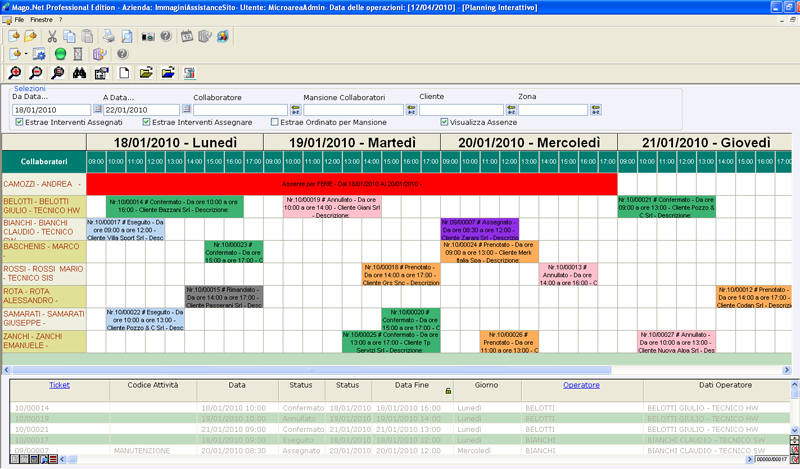Click the zoom out magnifier with red minus
Viewport: 800px width, 469px height.
point(36,73)
